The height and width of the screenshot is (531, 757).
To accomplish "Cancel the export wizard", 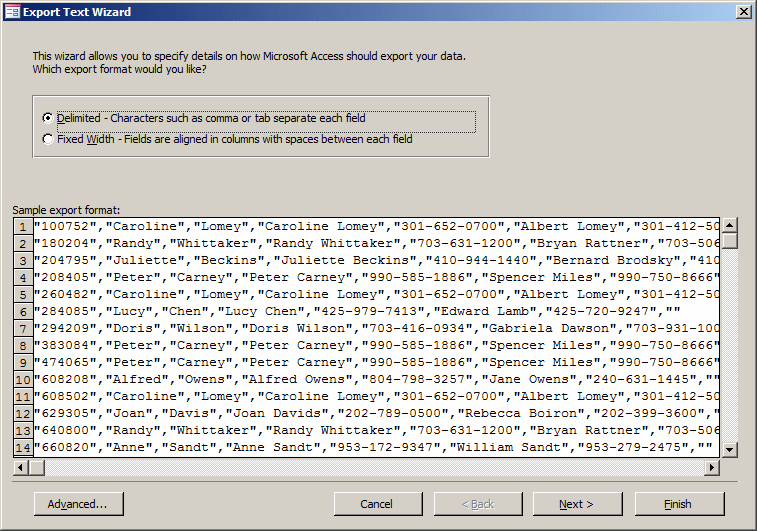I will 378,504.
